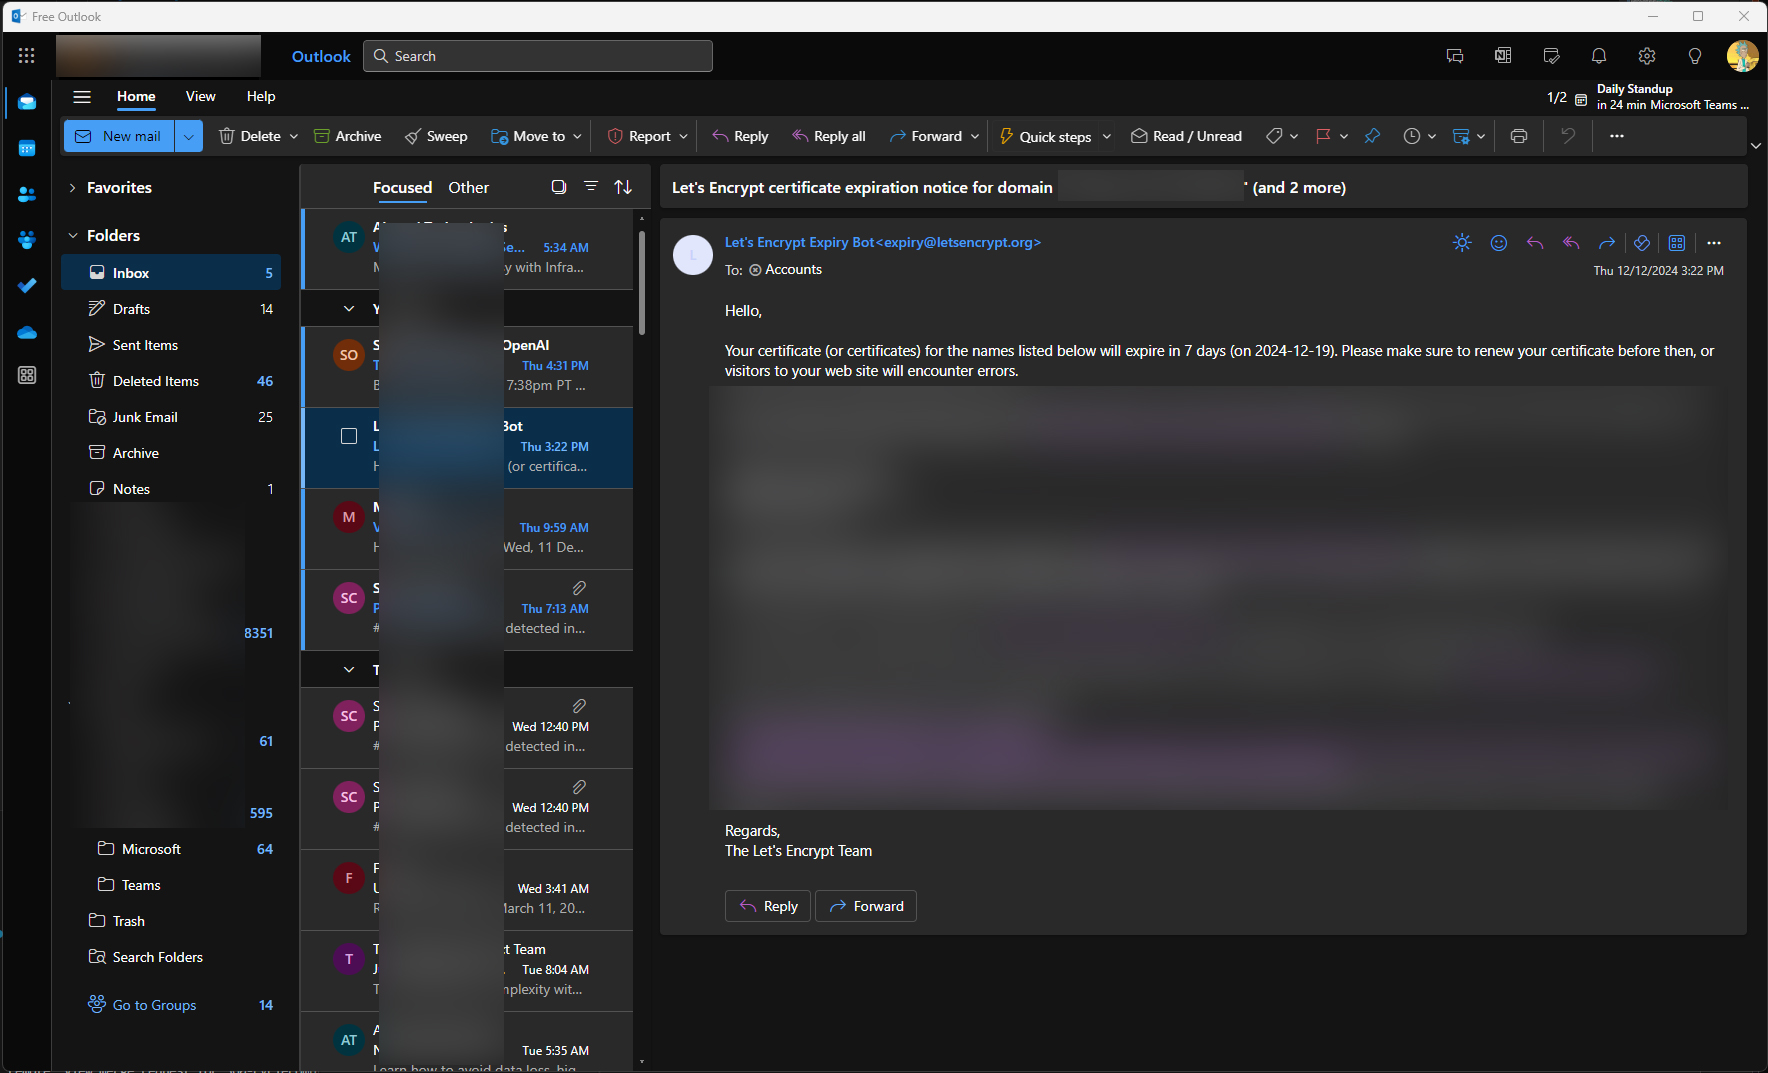The height and width of the screenshot is (1073, 1768).
Task: Pin the message with pin icon
Action: 1372,136
